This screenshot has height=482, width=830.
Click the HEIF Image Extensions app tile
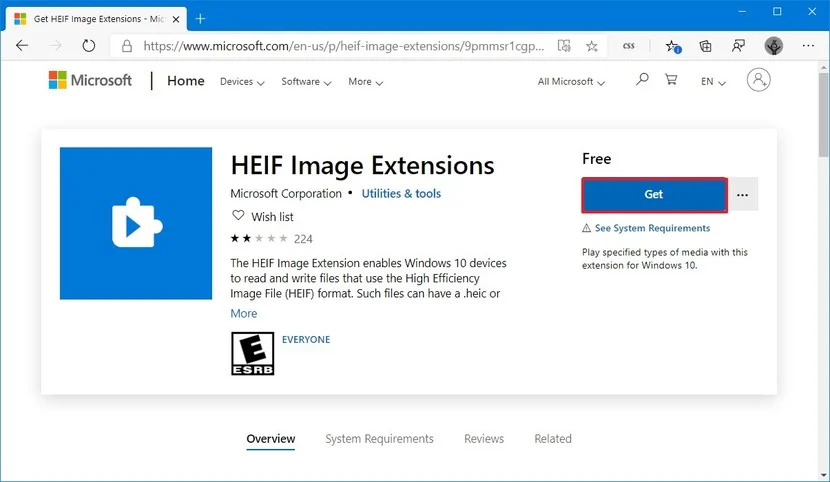point(136,223)
